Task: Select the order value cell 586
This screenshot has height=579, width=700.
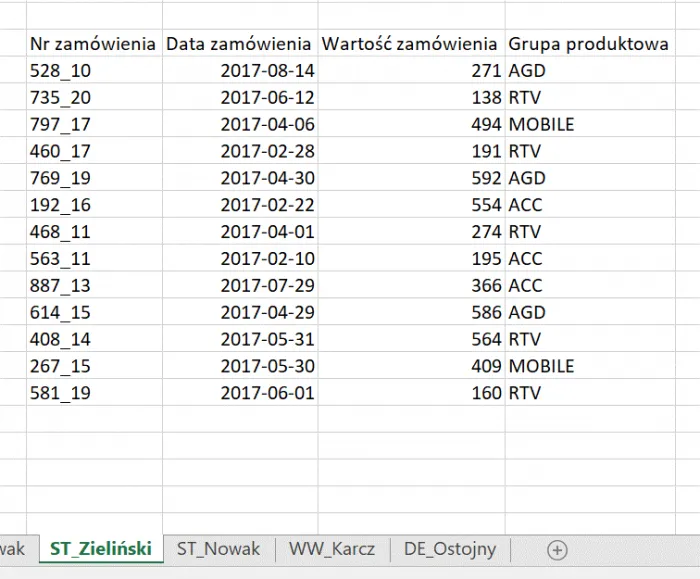Action: point(485,312)
